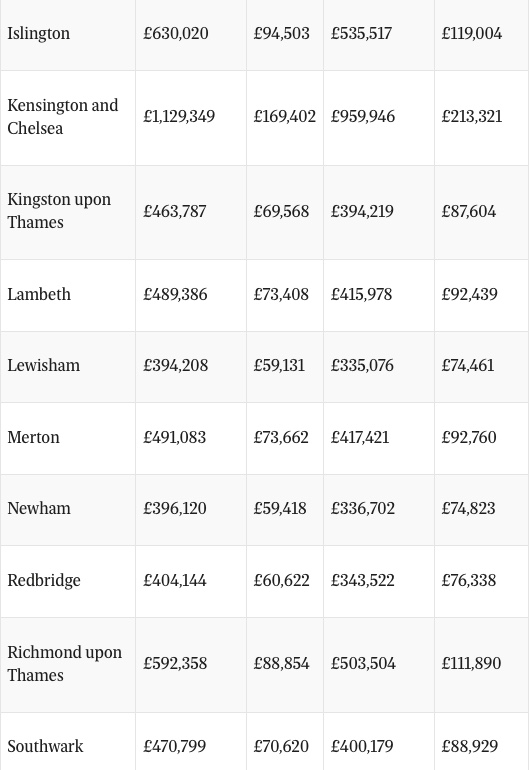Click the £1,129,349 value cell

(x=179, y=116)
